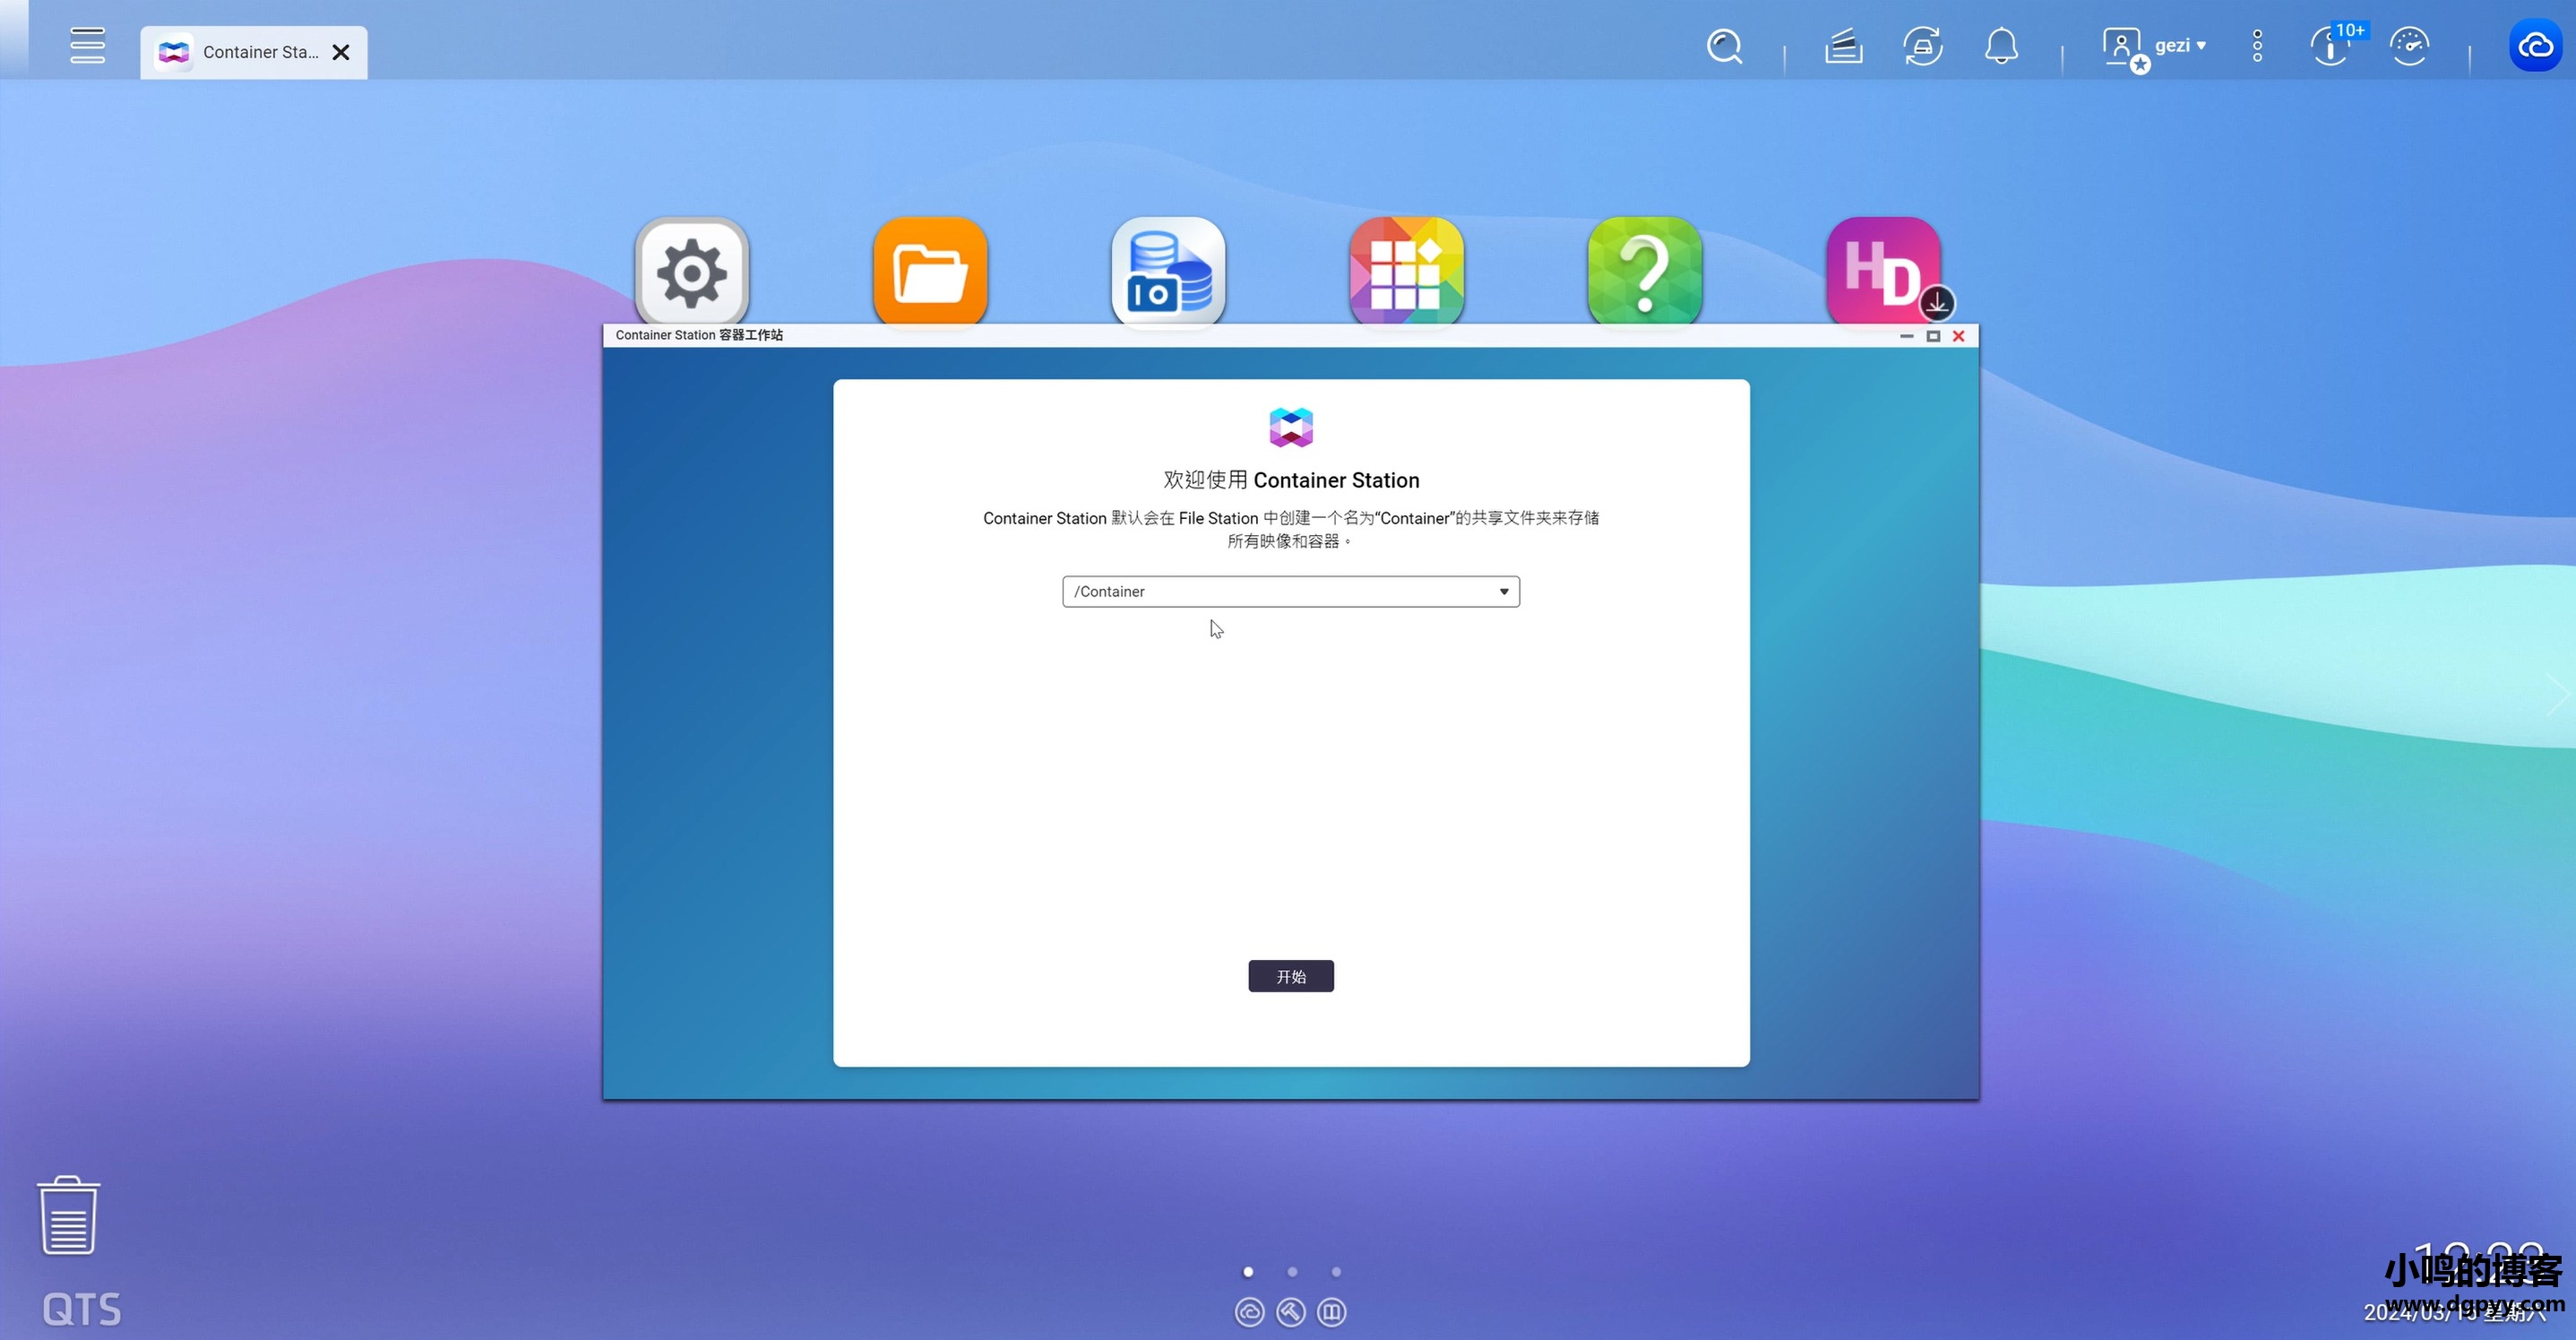Go to third desktop page dot
Screen dimensions: 2576x1340
[1336, 1272]
